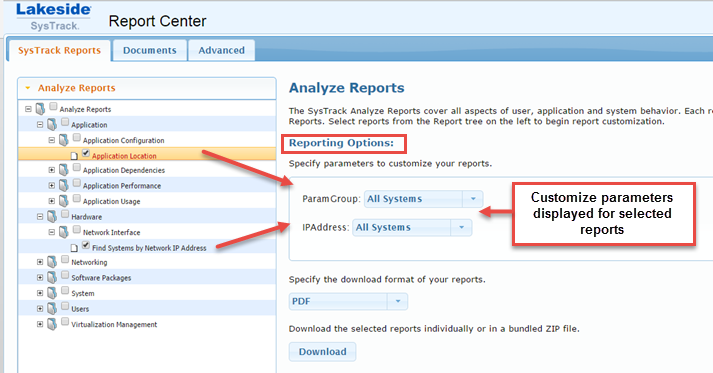Click the folder icon next to Networking
Viewport: 713px width, 373px height.
pos(52,262)
